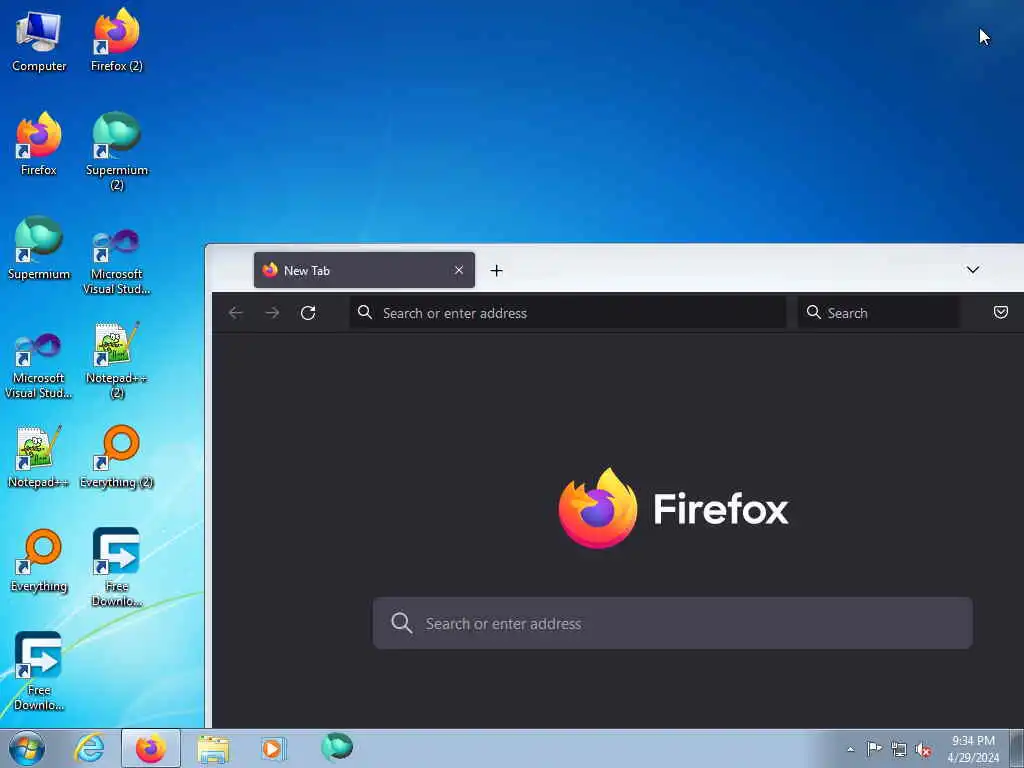Select the Everything desktop shortcut
1024x768 pixels.
tap(39, 561)
